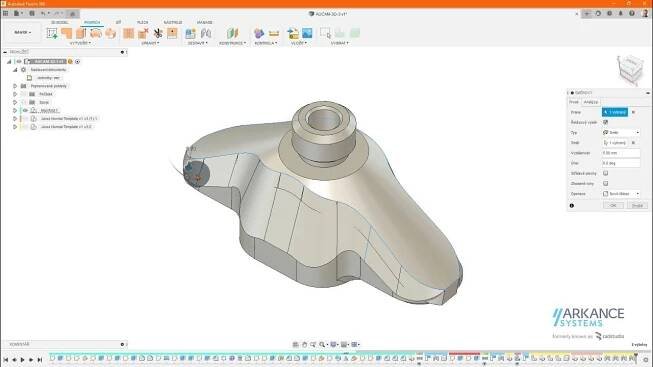
Task: Select the Prvek tab in dialog
Action: (x=574, y=102)
